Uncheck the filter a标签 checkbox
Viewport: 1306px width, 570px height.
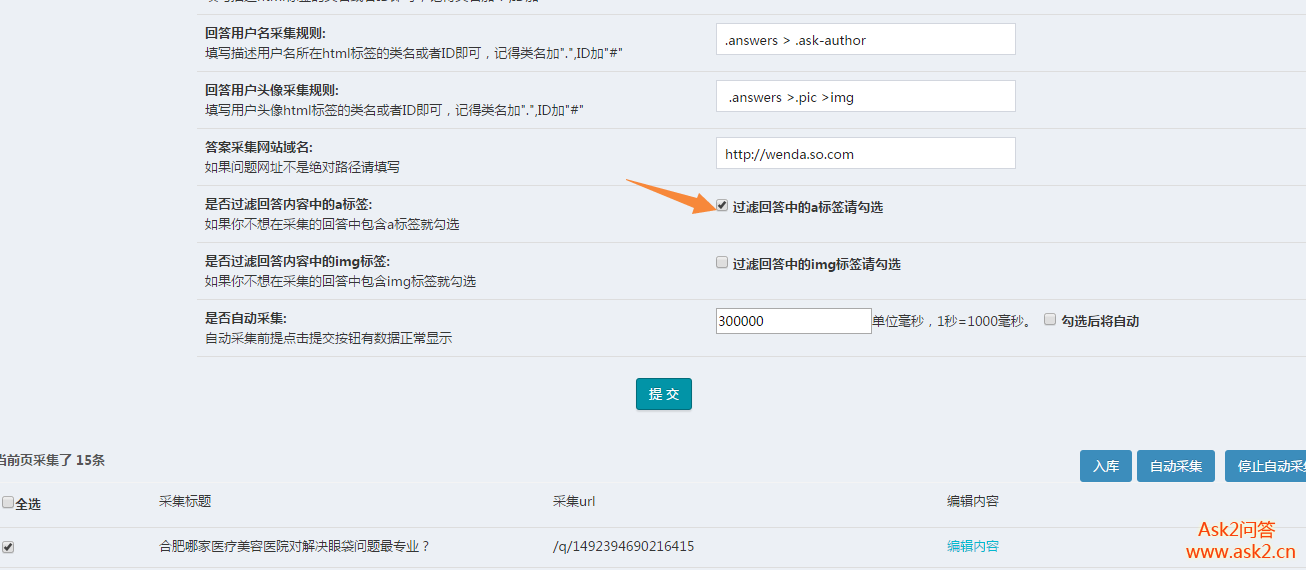point(722,206)
